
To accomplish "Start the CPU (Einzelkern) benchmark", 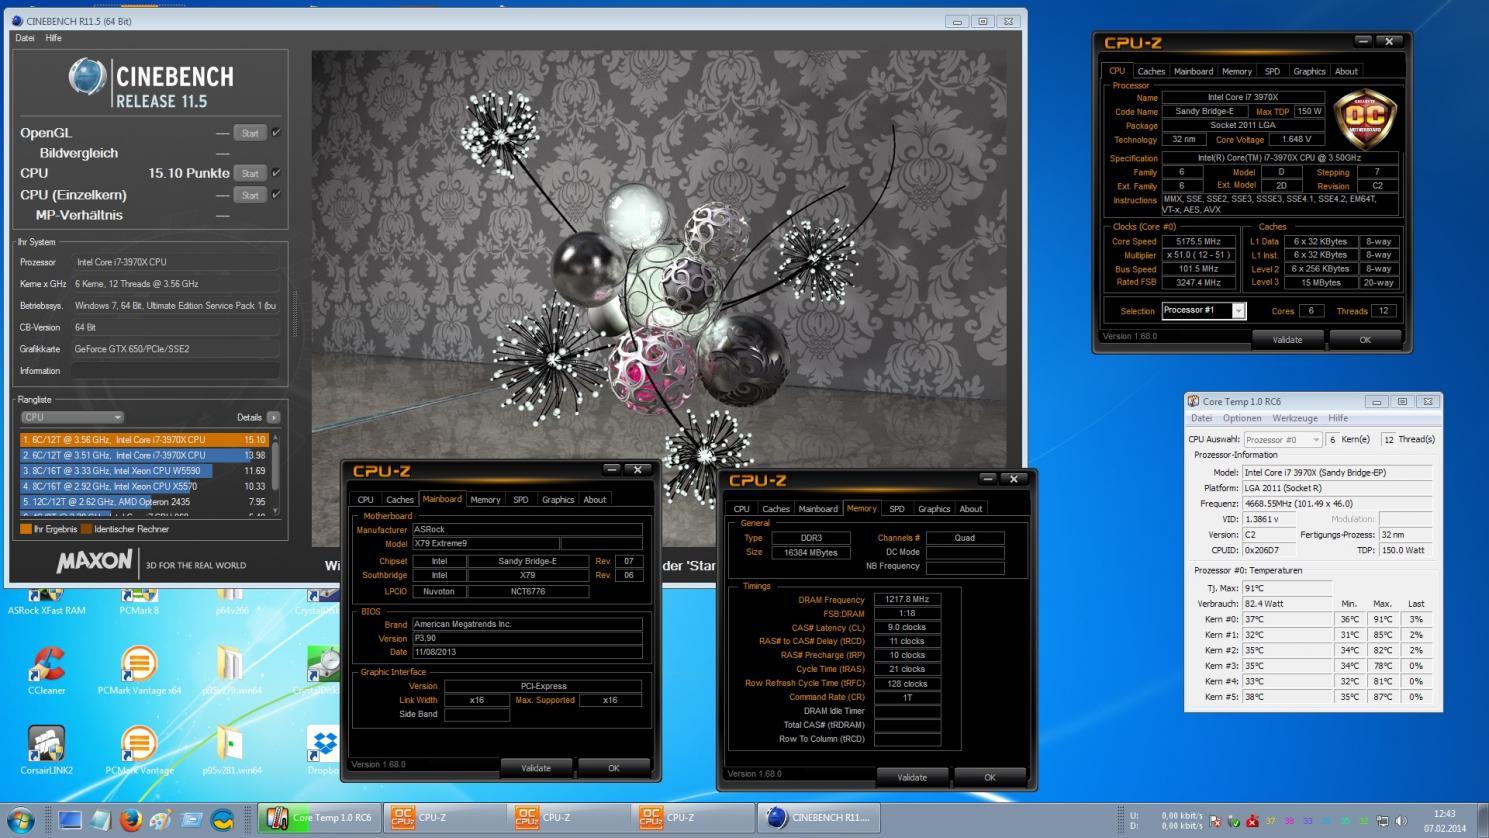I will click(x=250, y=195).
